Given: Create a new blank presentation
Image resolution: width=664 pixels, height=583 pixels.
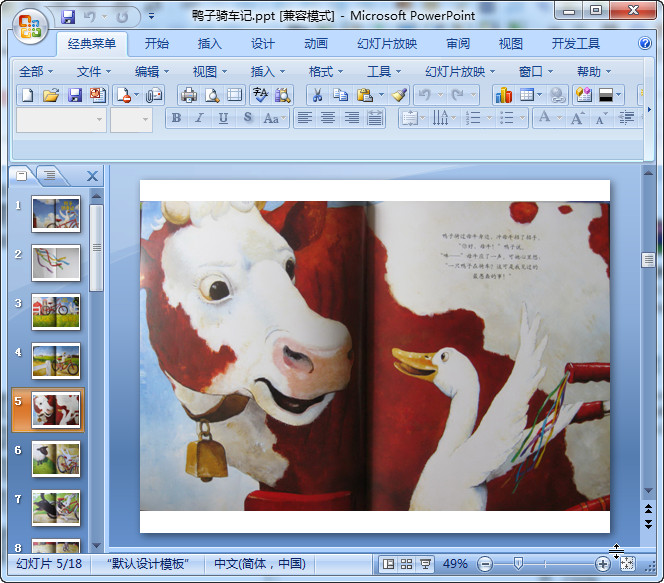Looking at the screenshot, I should coord(27,95).
